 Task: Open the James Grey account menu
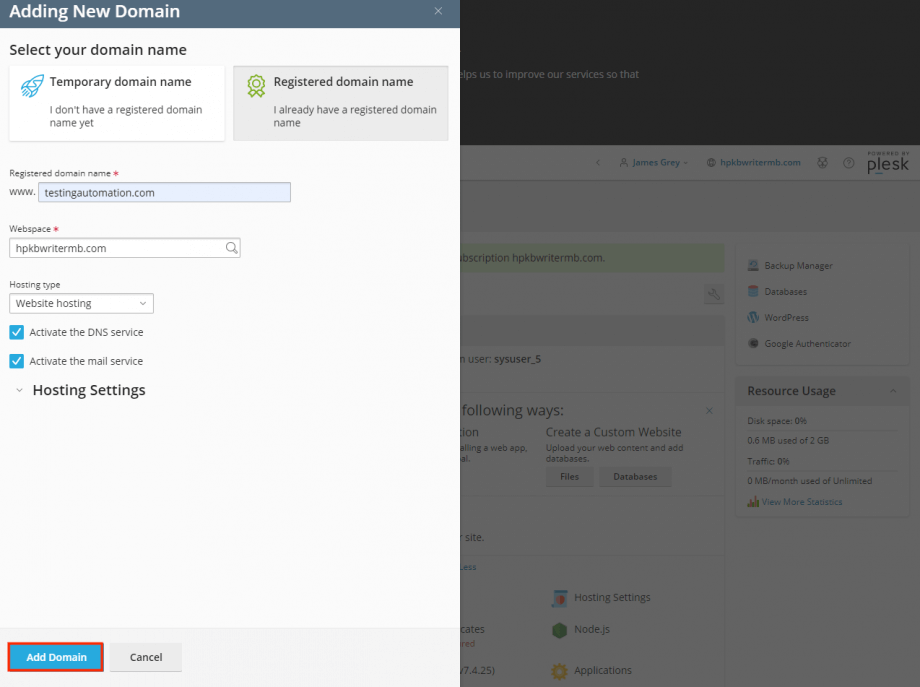click(654, 162)
